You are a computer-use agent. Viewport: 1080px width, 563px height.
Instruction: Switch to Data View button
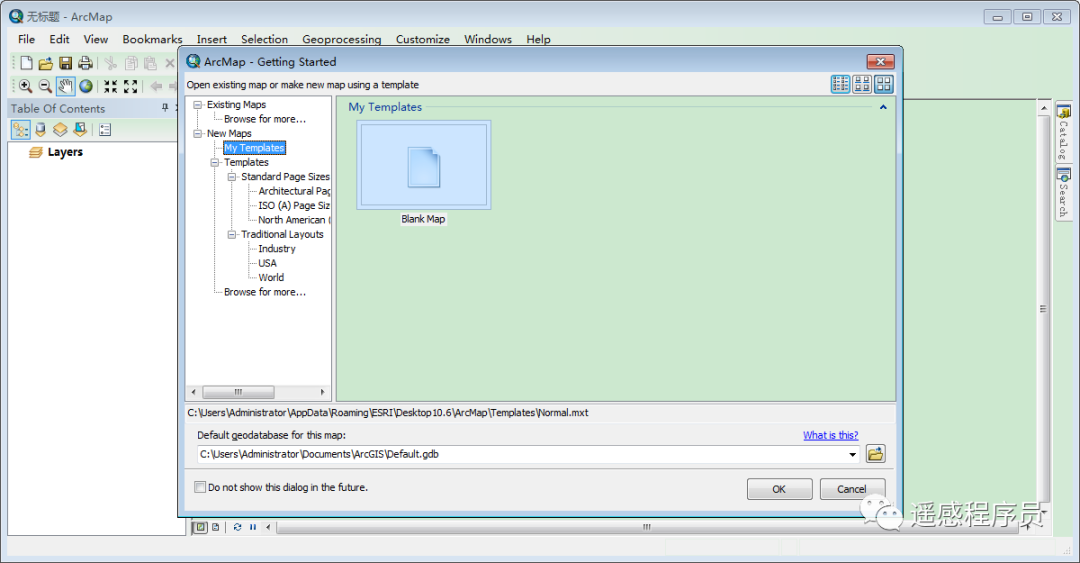(x=200, y=527)
